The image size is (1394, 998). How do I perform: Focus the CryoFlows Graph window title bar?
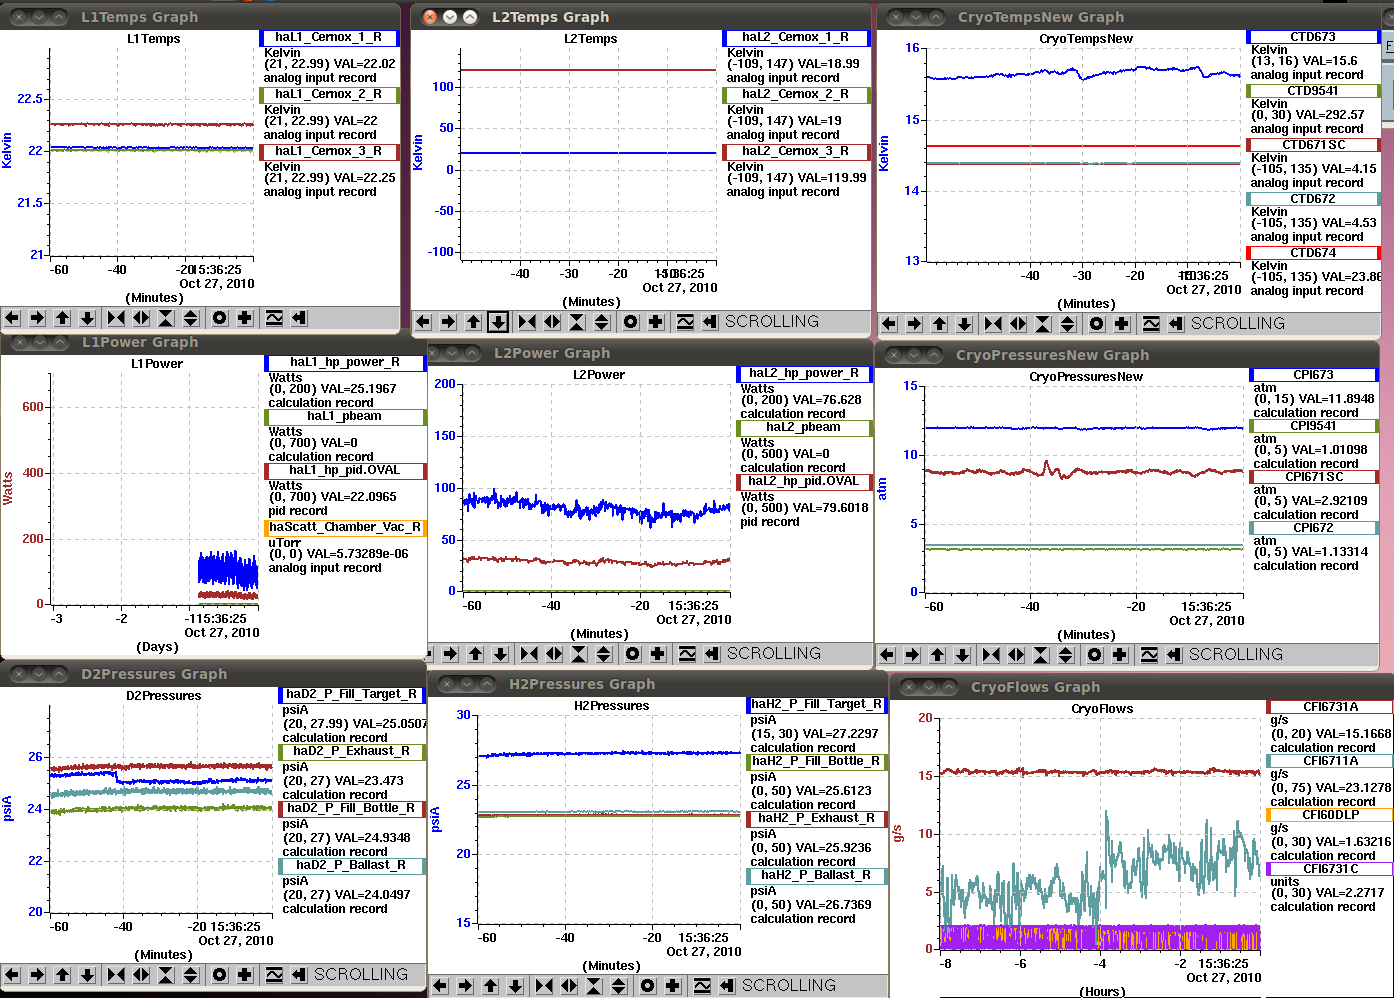(x=1140, y=686)
